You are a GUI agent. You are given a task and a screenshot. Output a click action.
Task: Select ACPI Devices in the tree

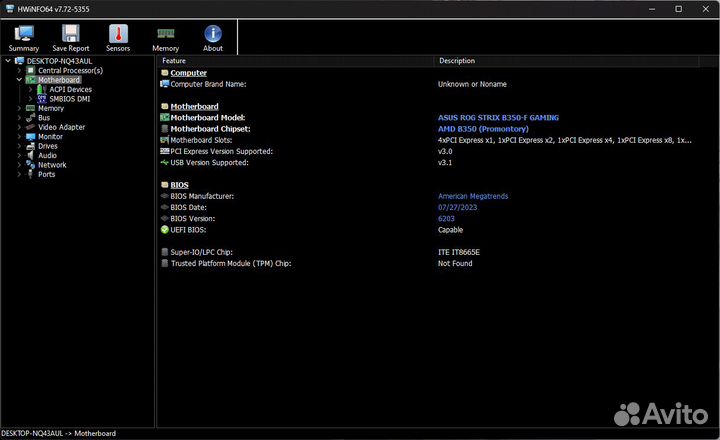(70, 89)
